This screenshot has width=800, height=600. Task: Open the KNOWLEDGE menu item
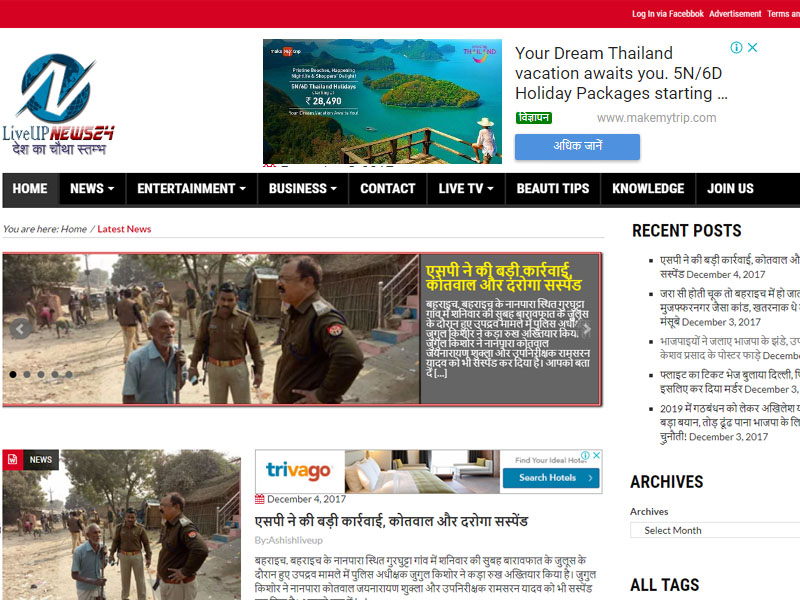click(647, 189)
